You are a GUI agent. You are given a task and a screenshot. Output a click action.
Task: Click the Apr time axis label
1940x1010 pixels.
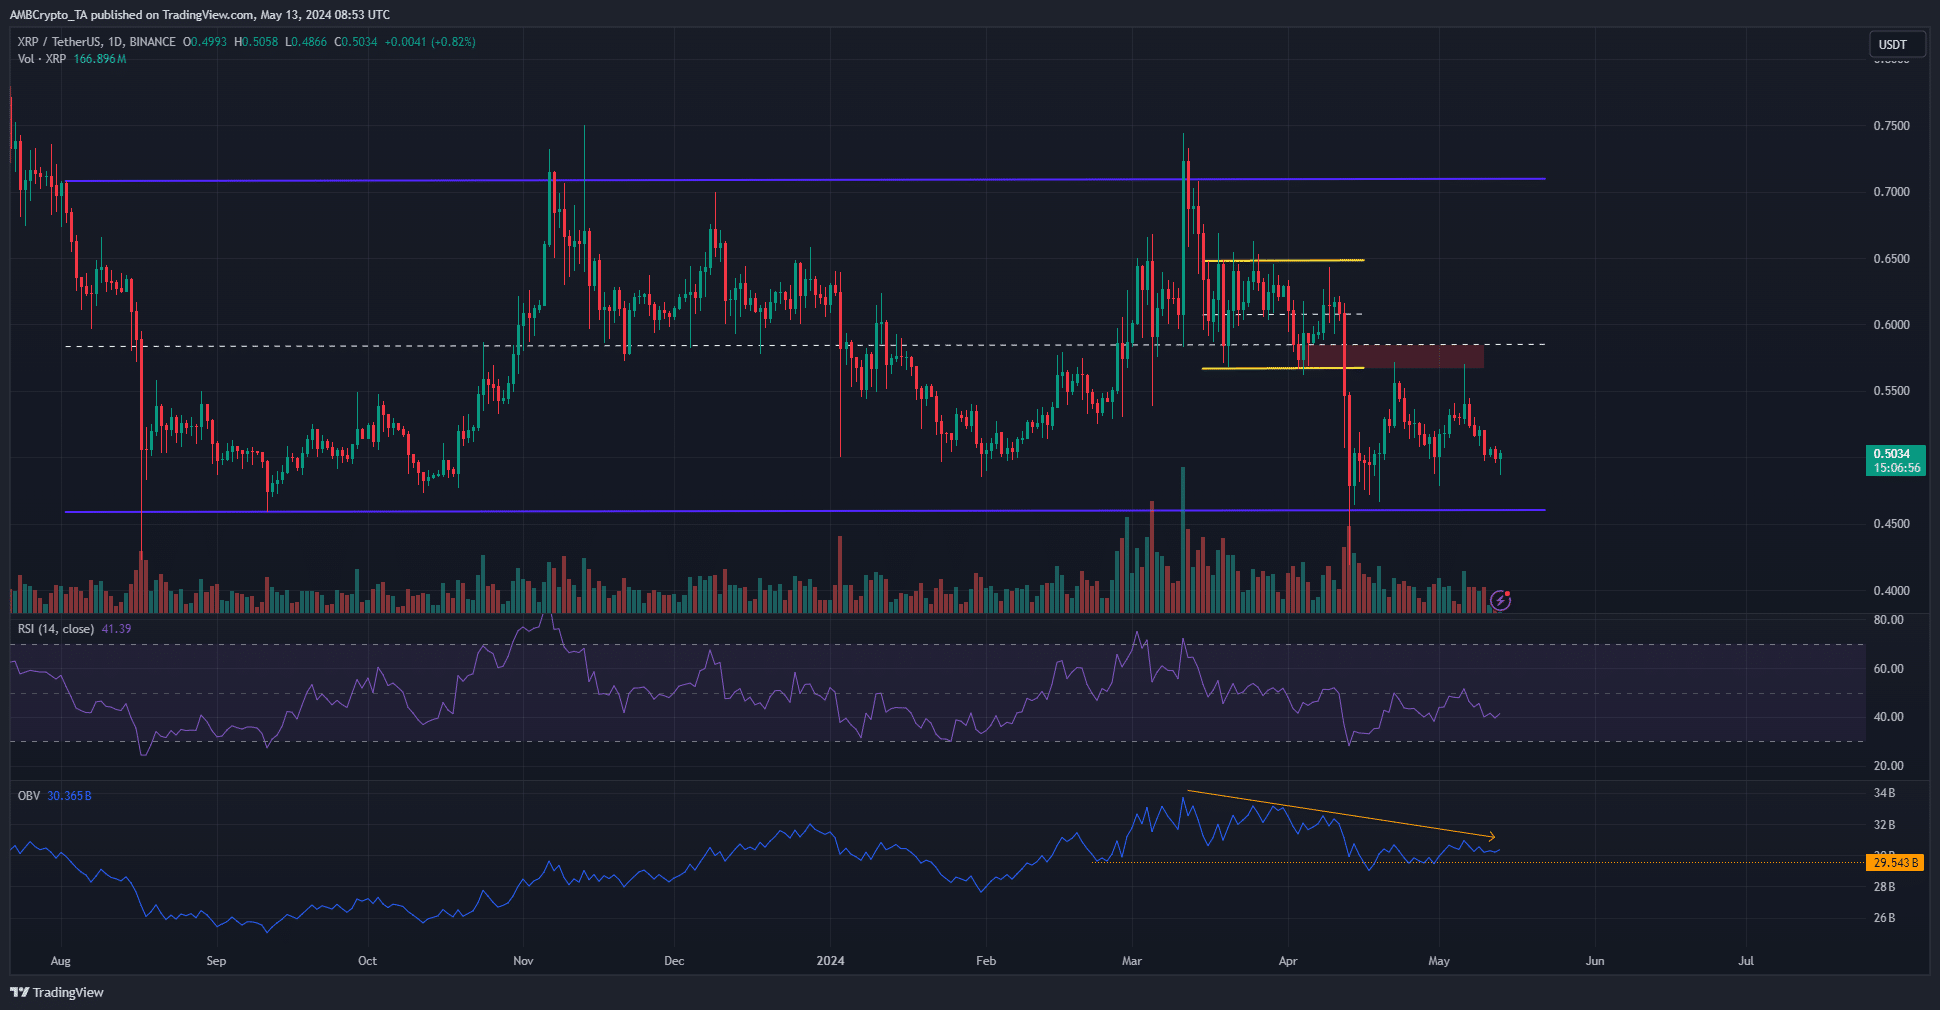(1288, 961)
